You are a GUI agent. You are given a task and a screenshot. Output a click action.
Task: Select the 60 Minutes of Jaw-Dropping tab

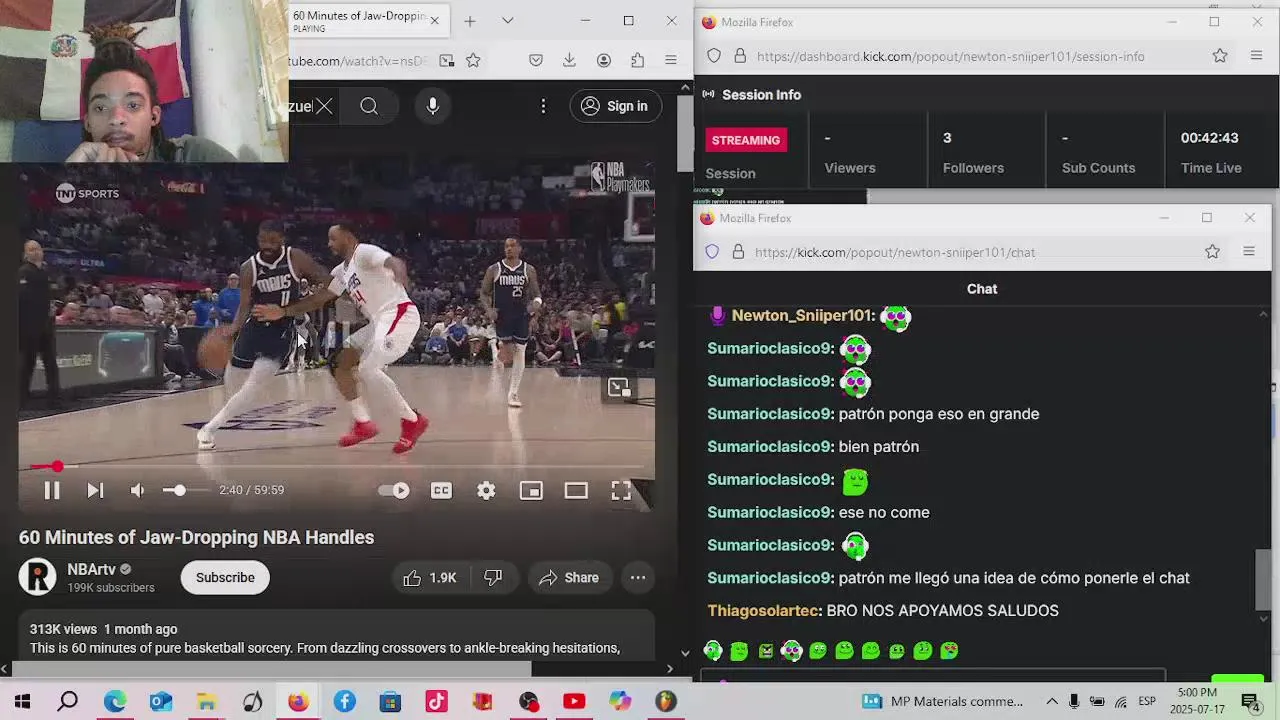(360, 21)
